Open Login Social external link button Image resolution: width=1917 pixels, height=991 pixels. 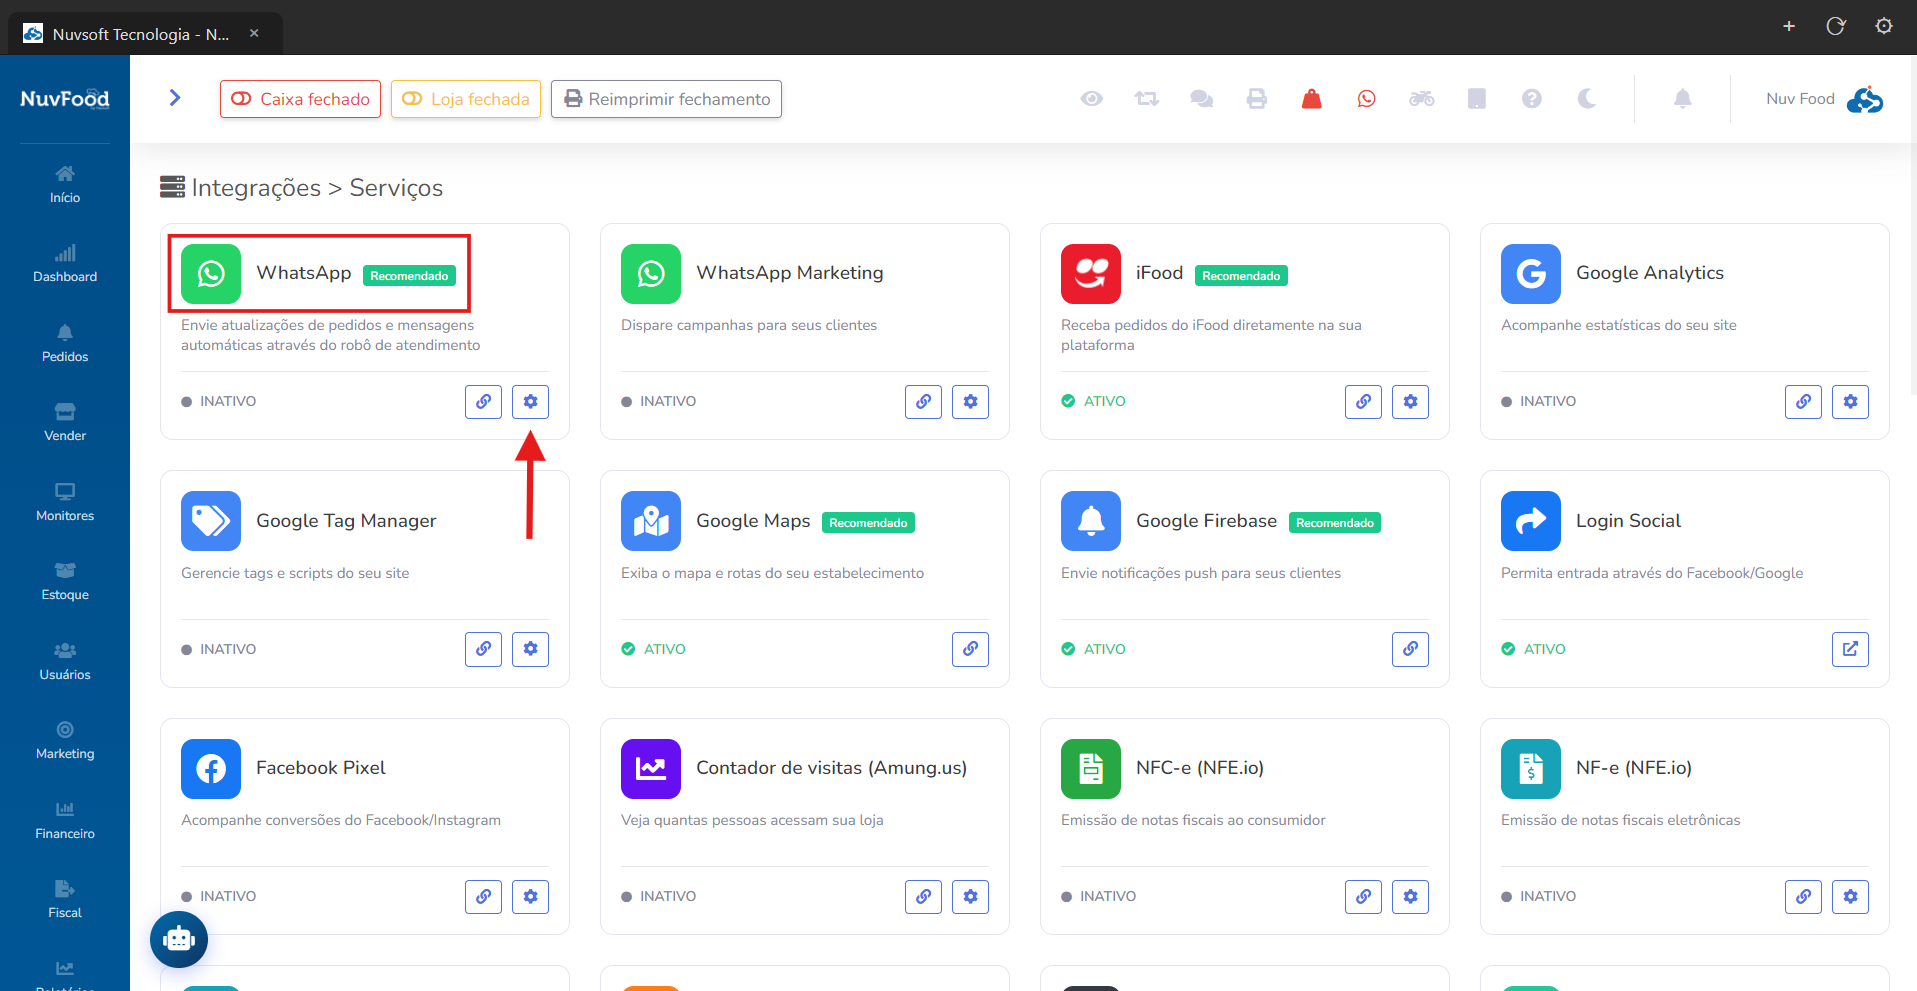point(1850,649)
